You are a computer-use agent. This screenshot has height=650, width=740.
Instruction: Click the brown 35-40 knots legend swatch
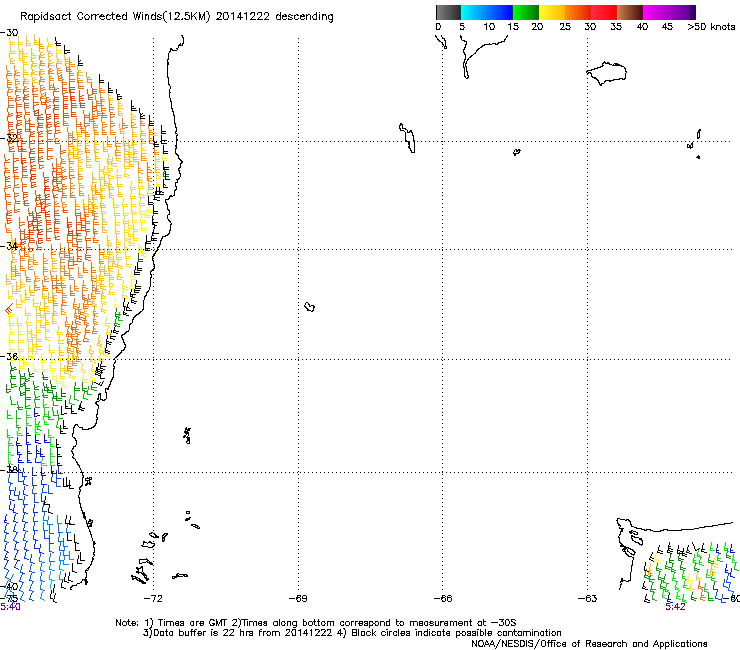[630, 12]
